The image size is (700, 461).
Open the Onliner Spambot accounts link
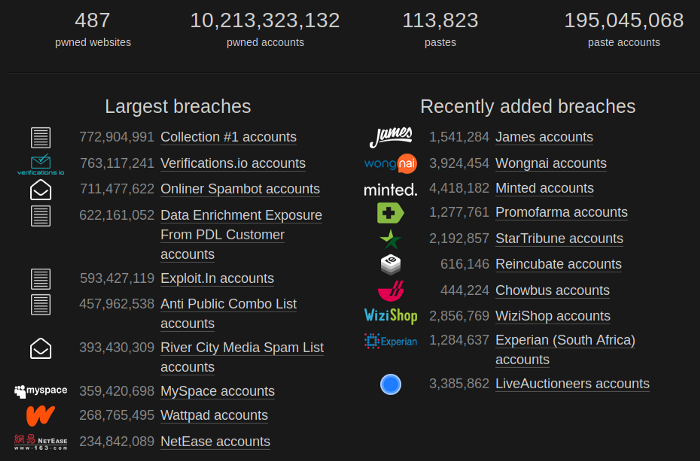click(x=240, y=189)
